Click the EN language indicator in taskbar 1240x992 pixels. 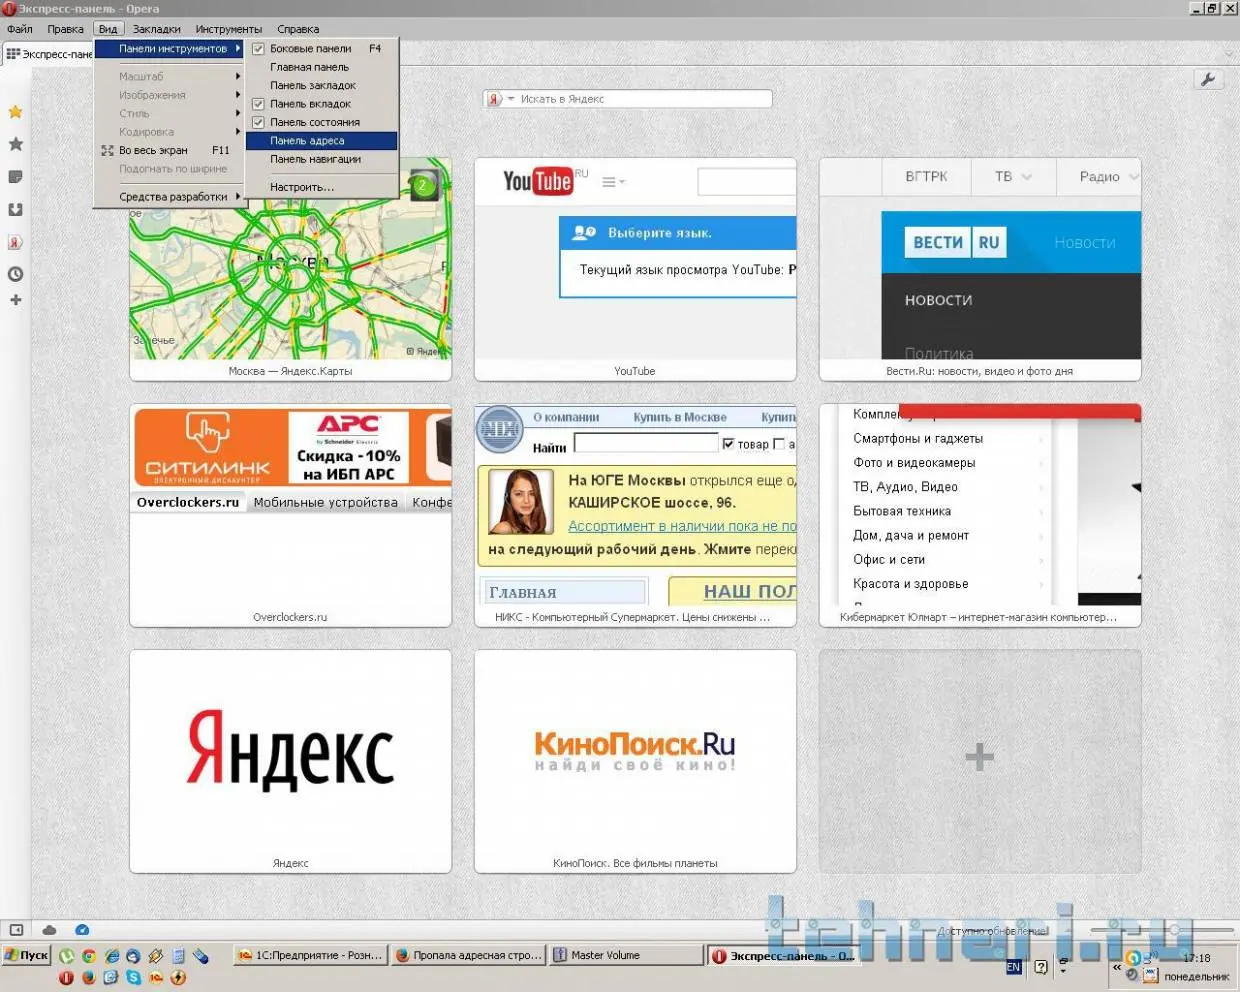tap(1013, 967)
